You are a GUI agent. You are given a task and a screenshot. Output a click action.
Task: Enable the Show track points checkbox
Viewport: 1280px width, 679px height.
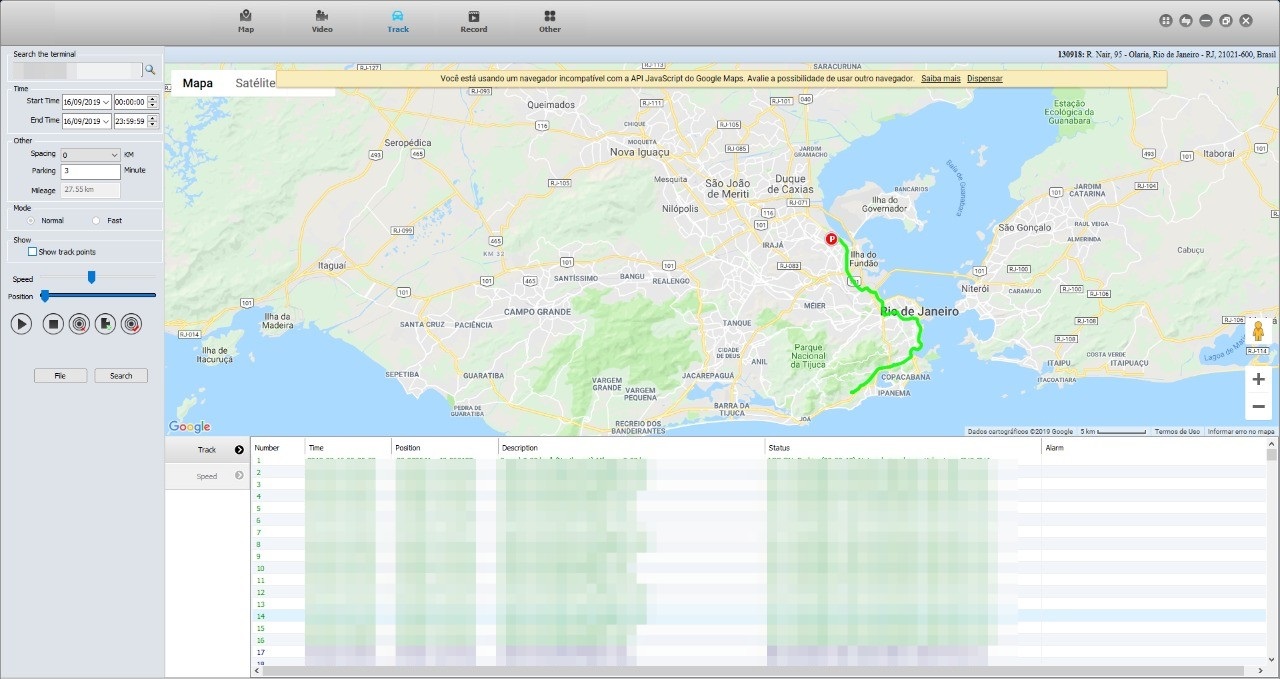(x=33, y=252)
